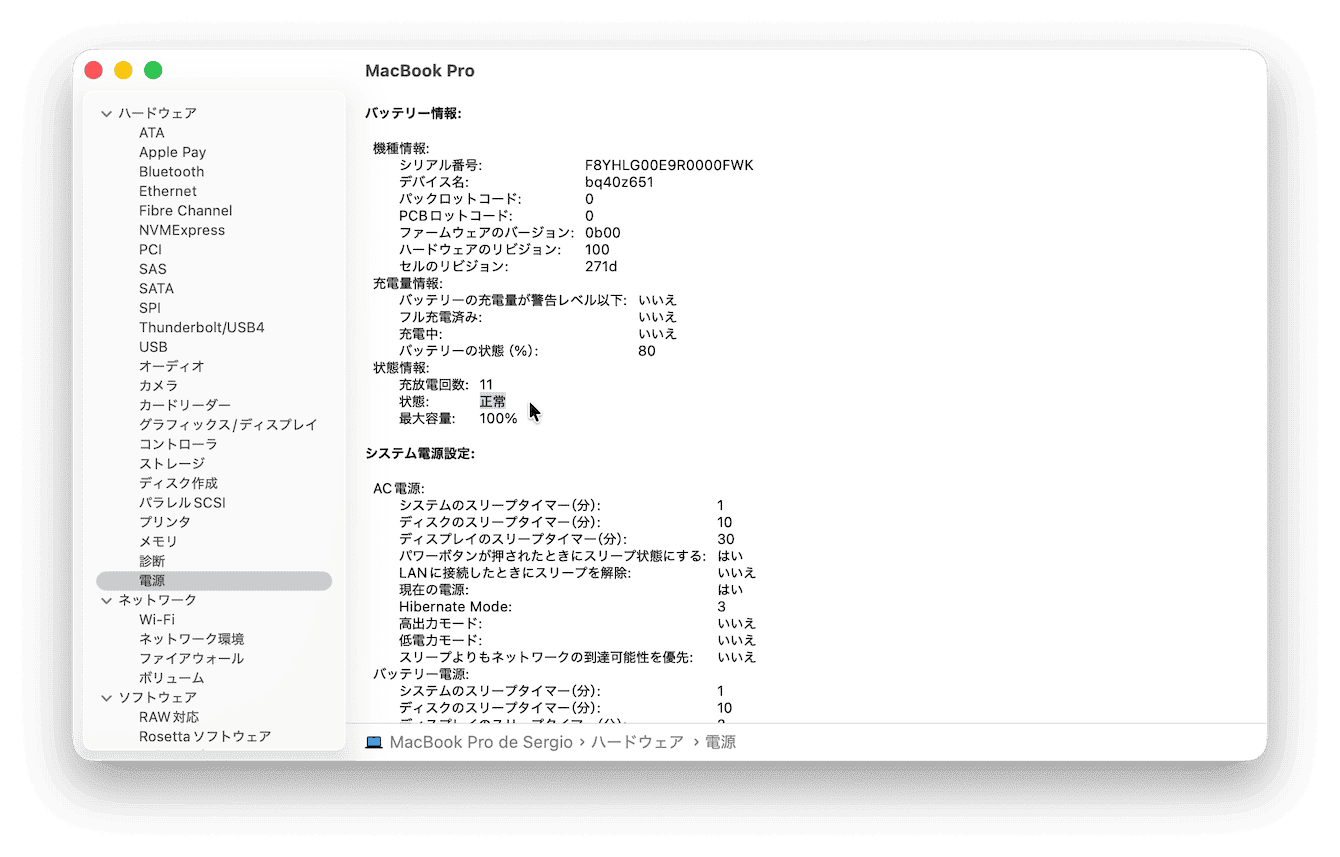Select SPI in the sidebar

pos(150,308)
